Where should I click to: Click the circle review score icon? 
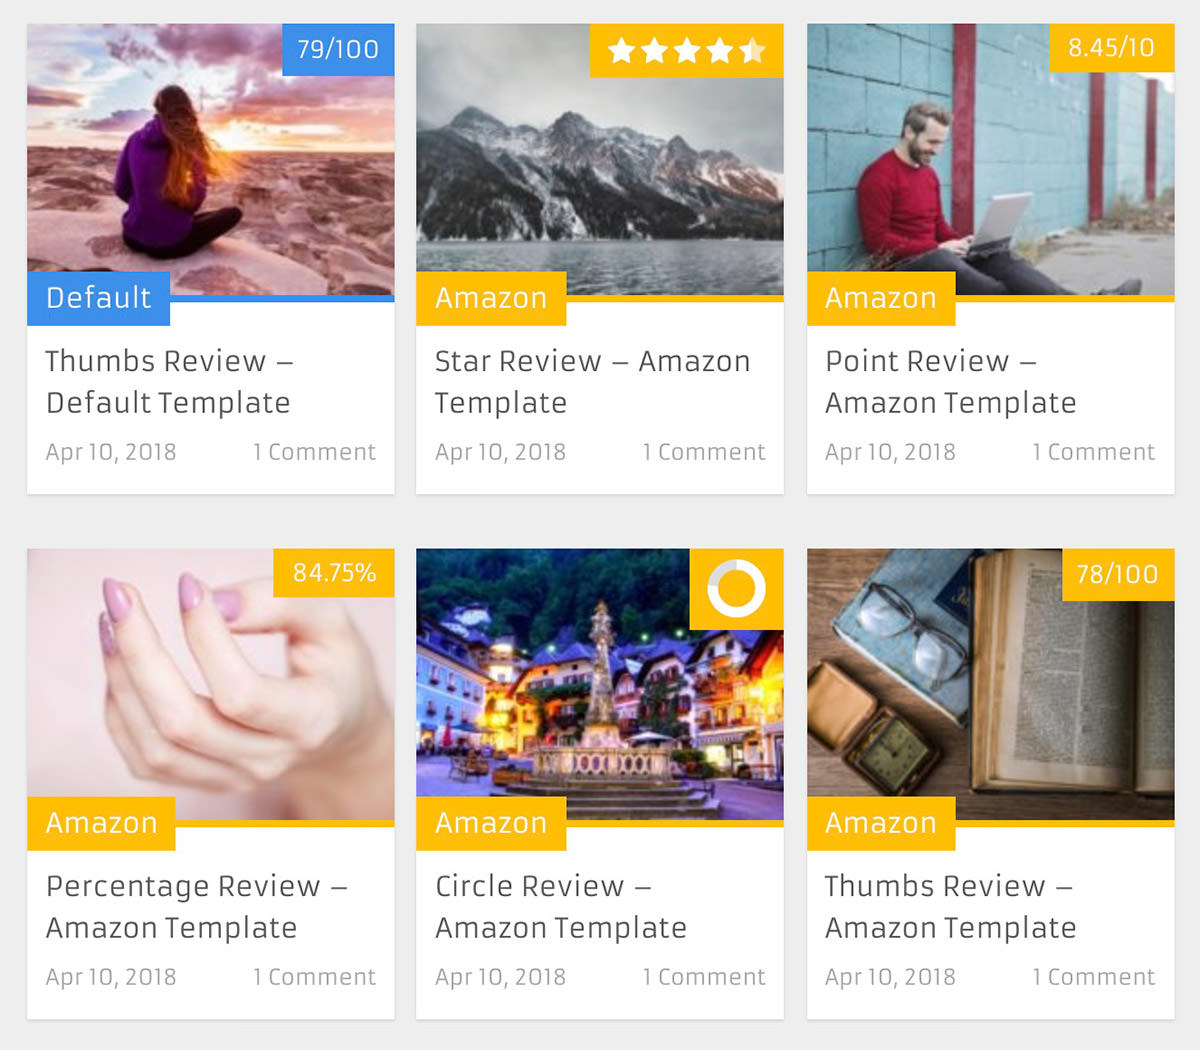736,588
